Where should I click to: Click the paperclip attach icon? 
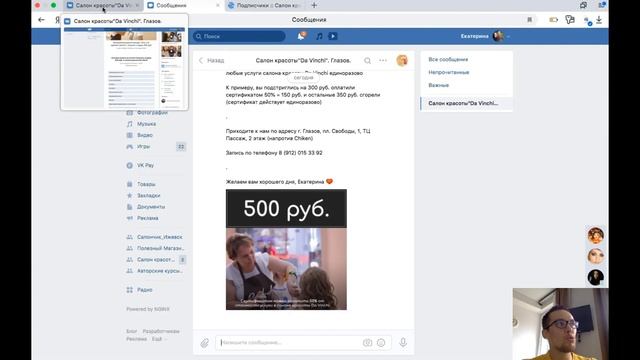(204, 343)
